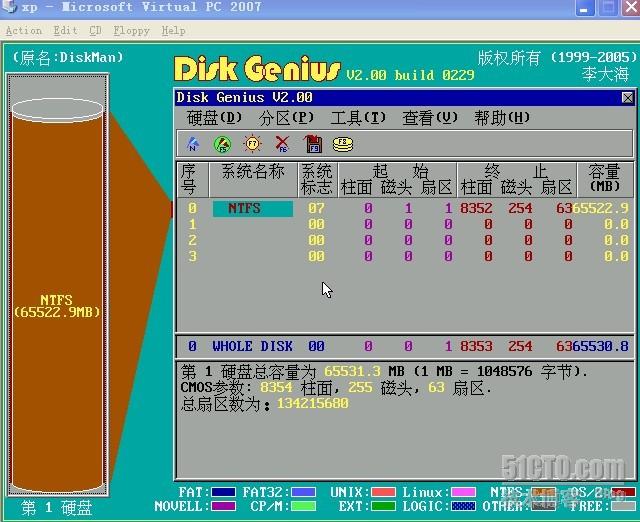Minimize the Virtual PC window

[x=584, y=8]
